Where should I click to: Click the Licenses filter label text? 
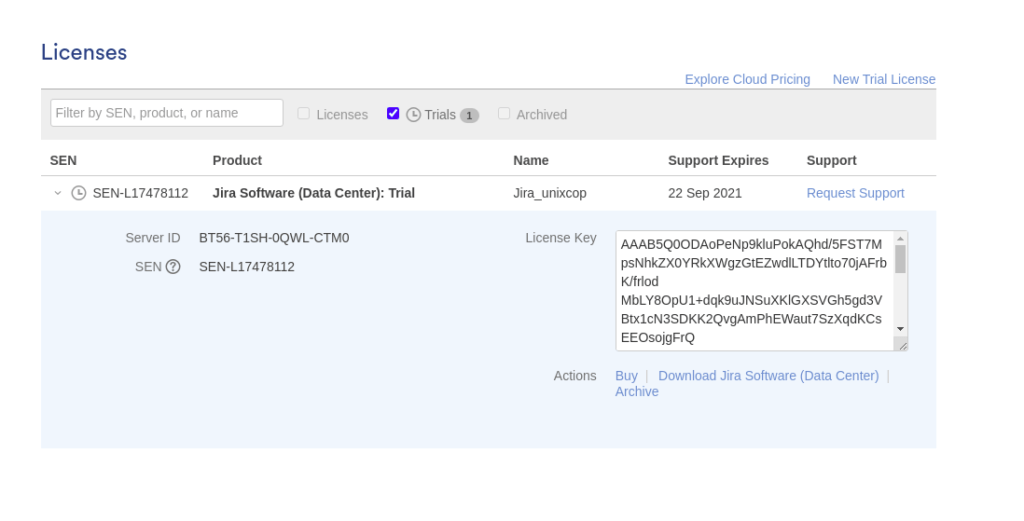click(342, 114)
